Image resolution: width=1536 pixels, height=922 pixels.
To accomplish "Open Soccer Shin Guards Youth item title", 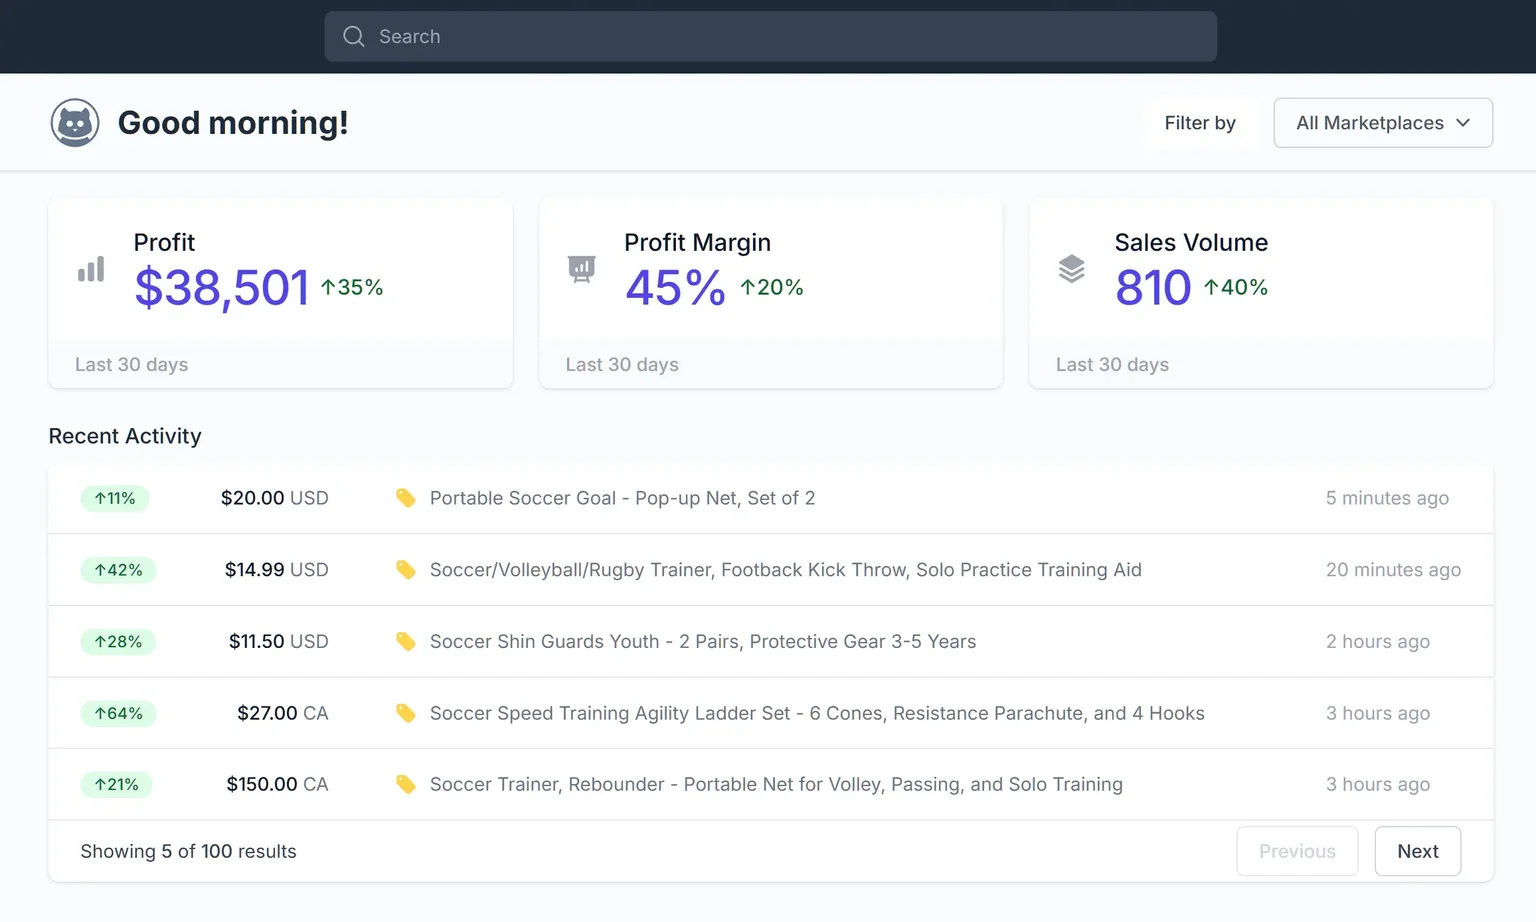I will pyautogui.click(x=703, y=642).
